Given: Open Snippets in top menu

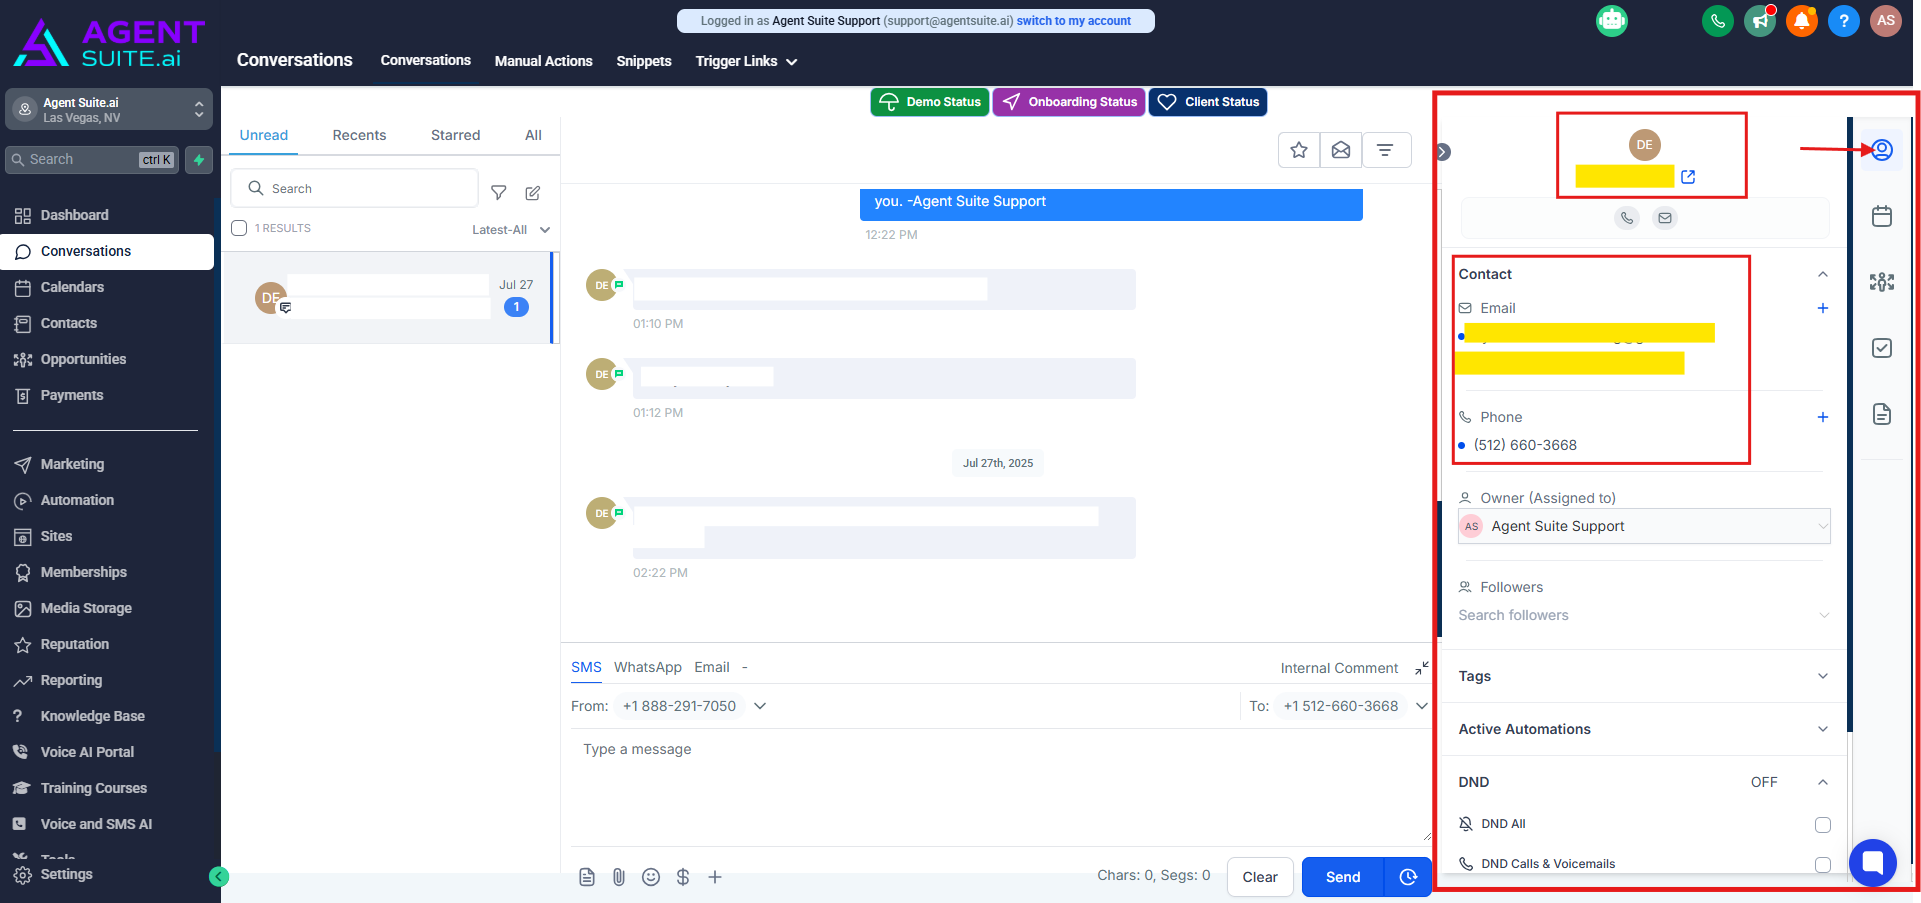Looking at the screenshot, I should pos(644,61).
